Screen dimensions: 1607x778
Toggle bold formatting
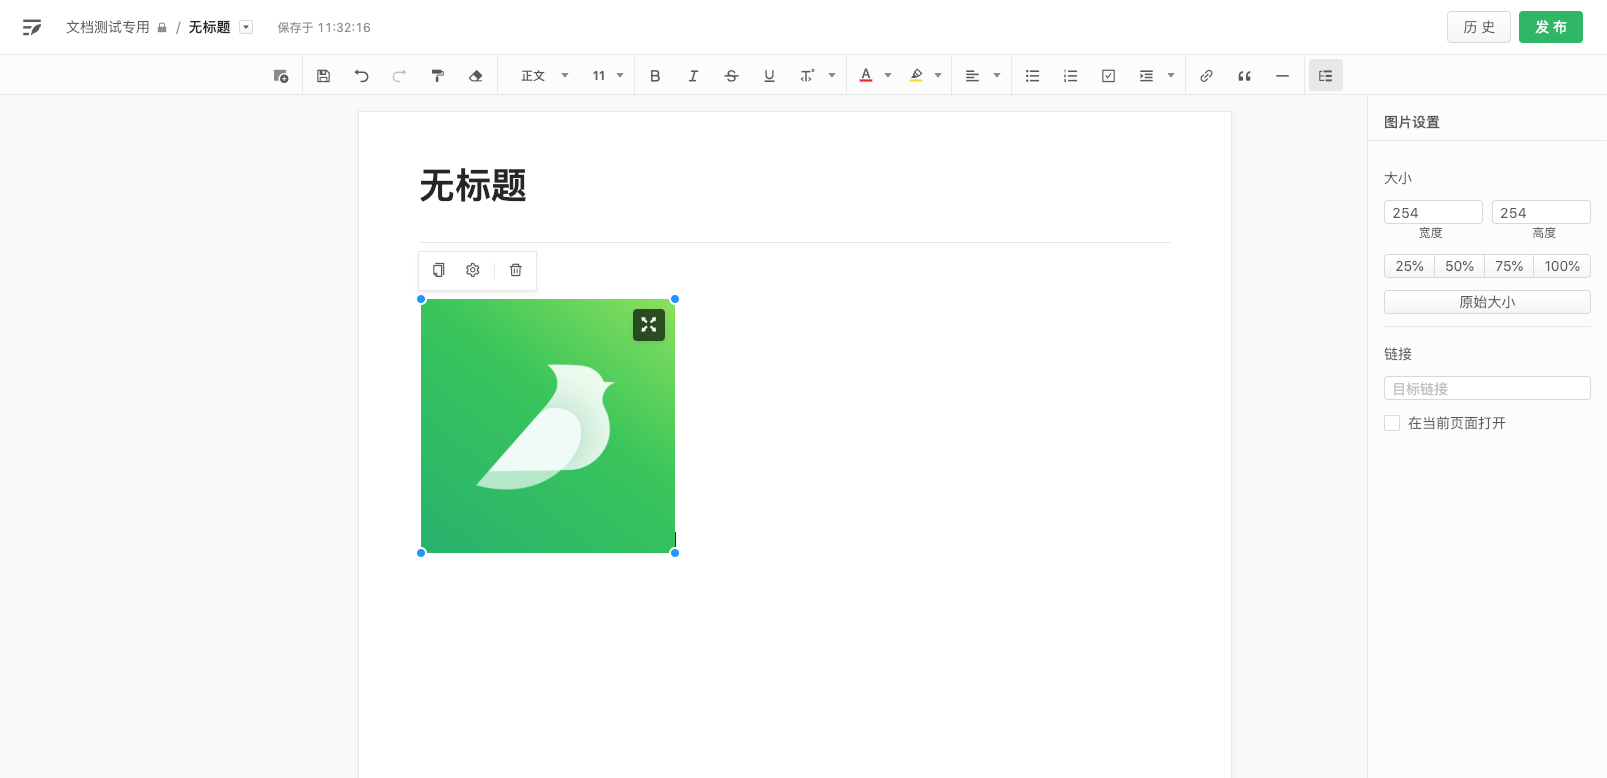(655, 76)
